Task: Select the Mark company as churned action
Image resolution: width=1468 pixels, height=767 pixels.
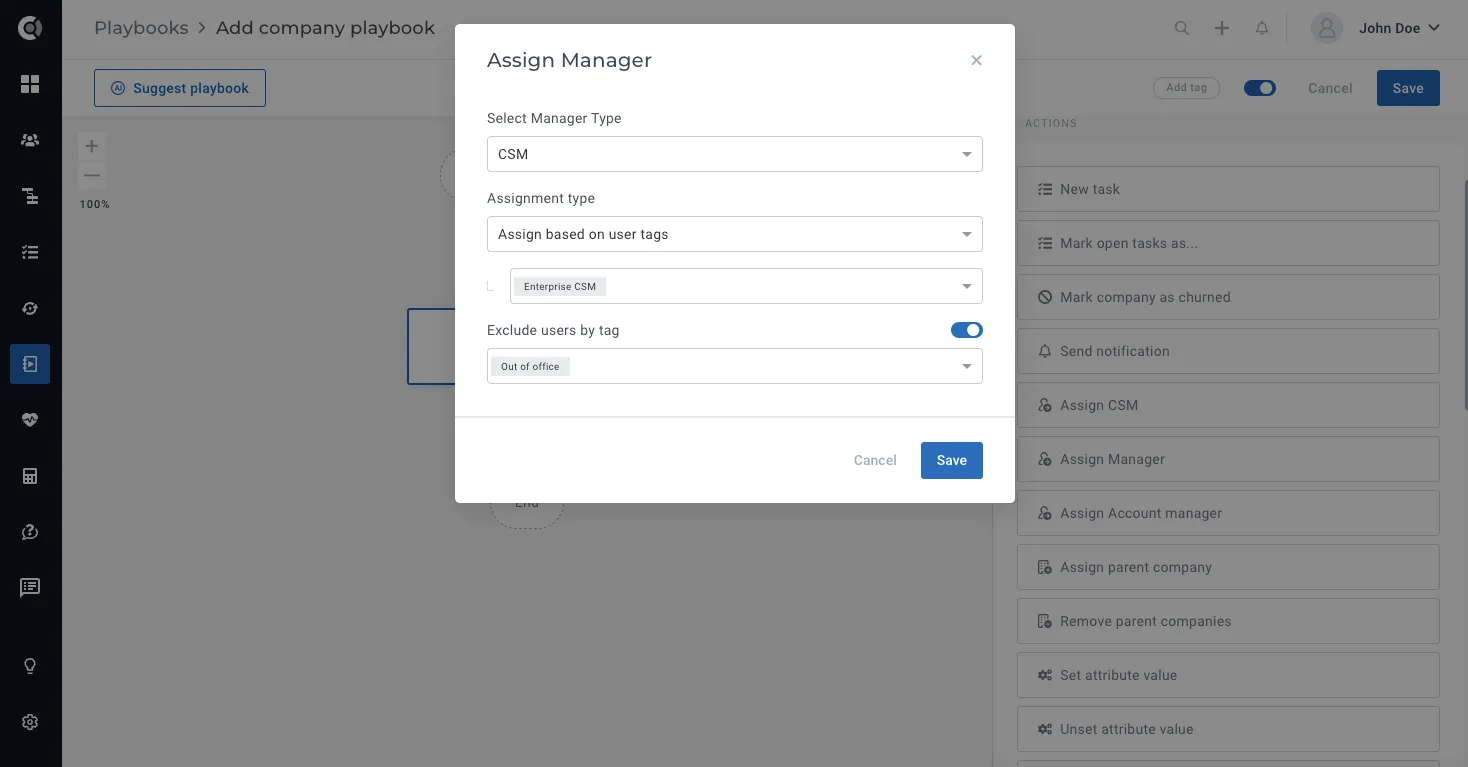Action: (x=1228, y=297)
